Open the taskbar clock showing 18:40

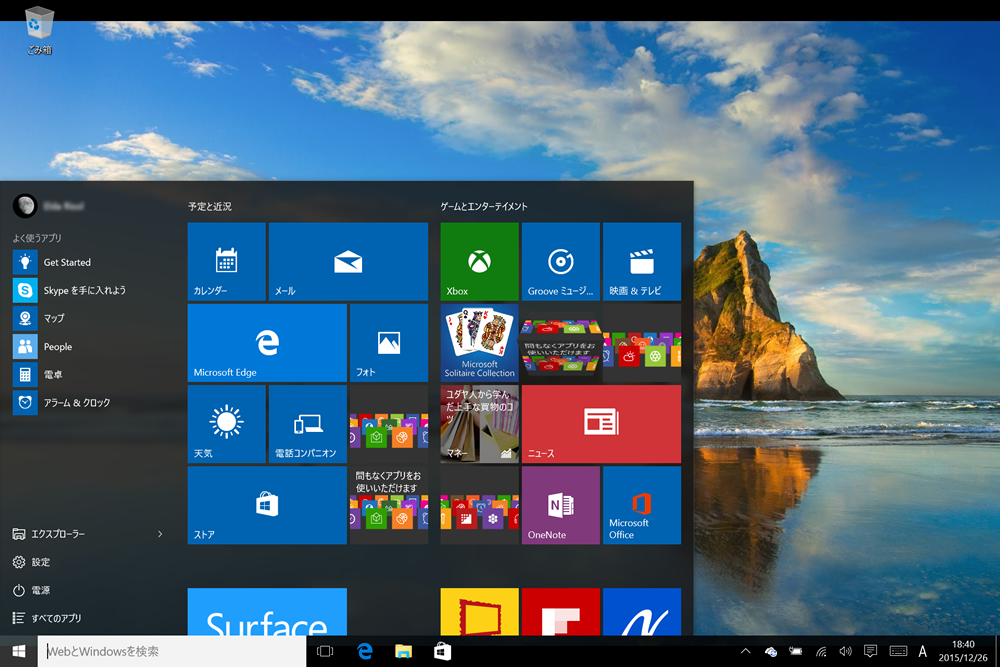[x=963, y=651]
